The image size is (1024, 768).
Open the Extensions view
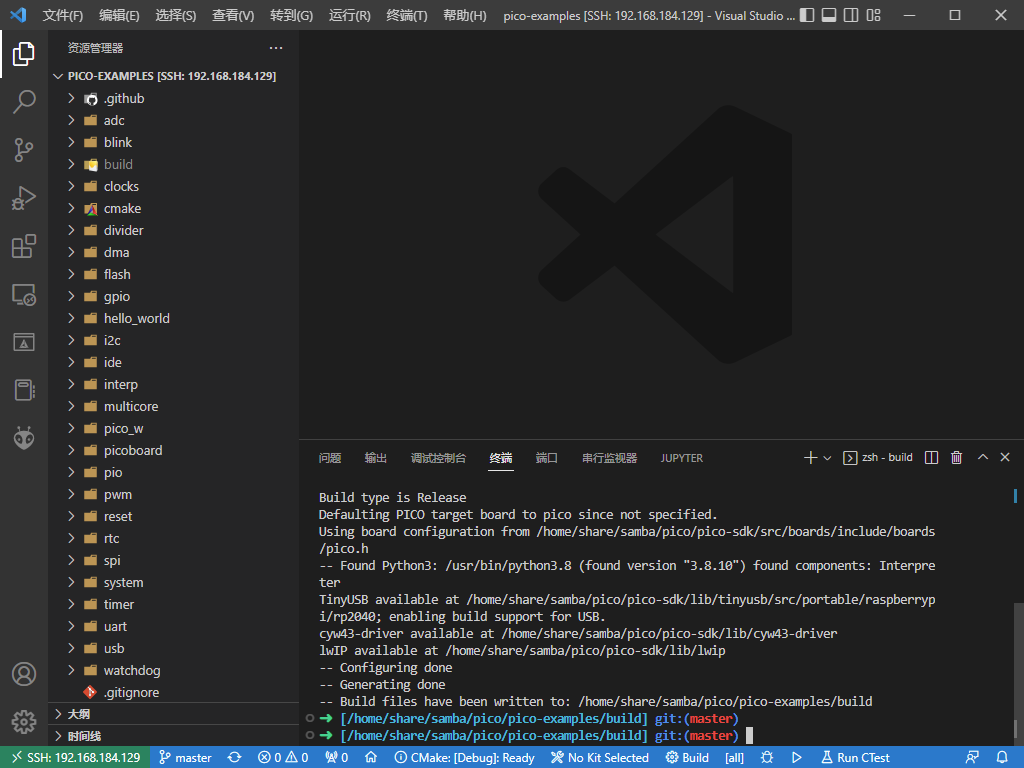coord(24,246)
